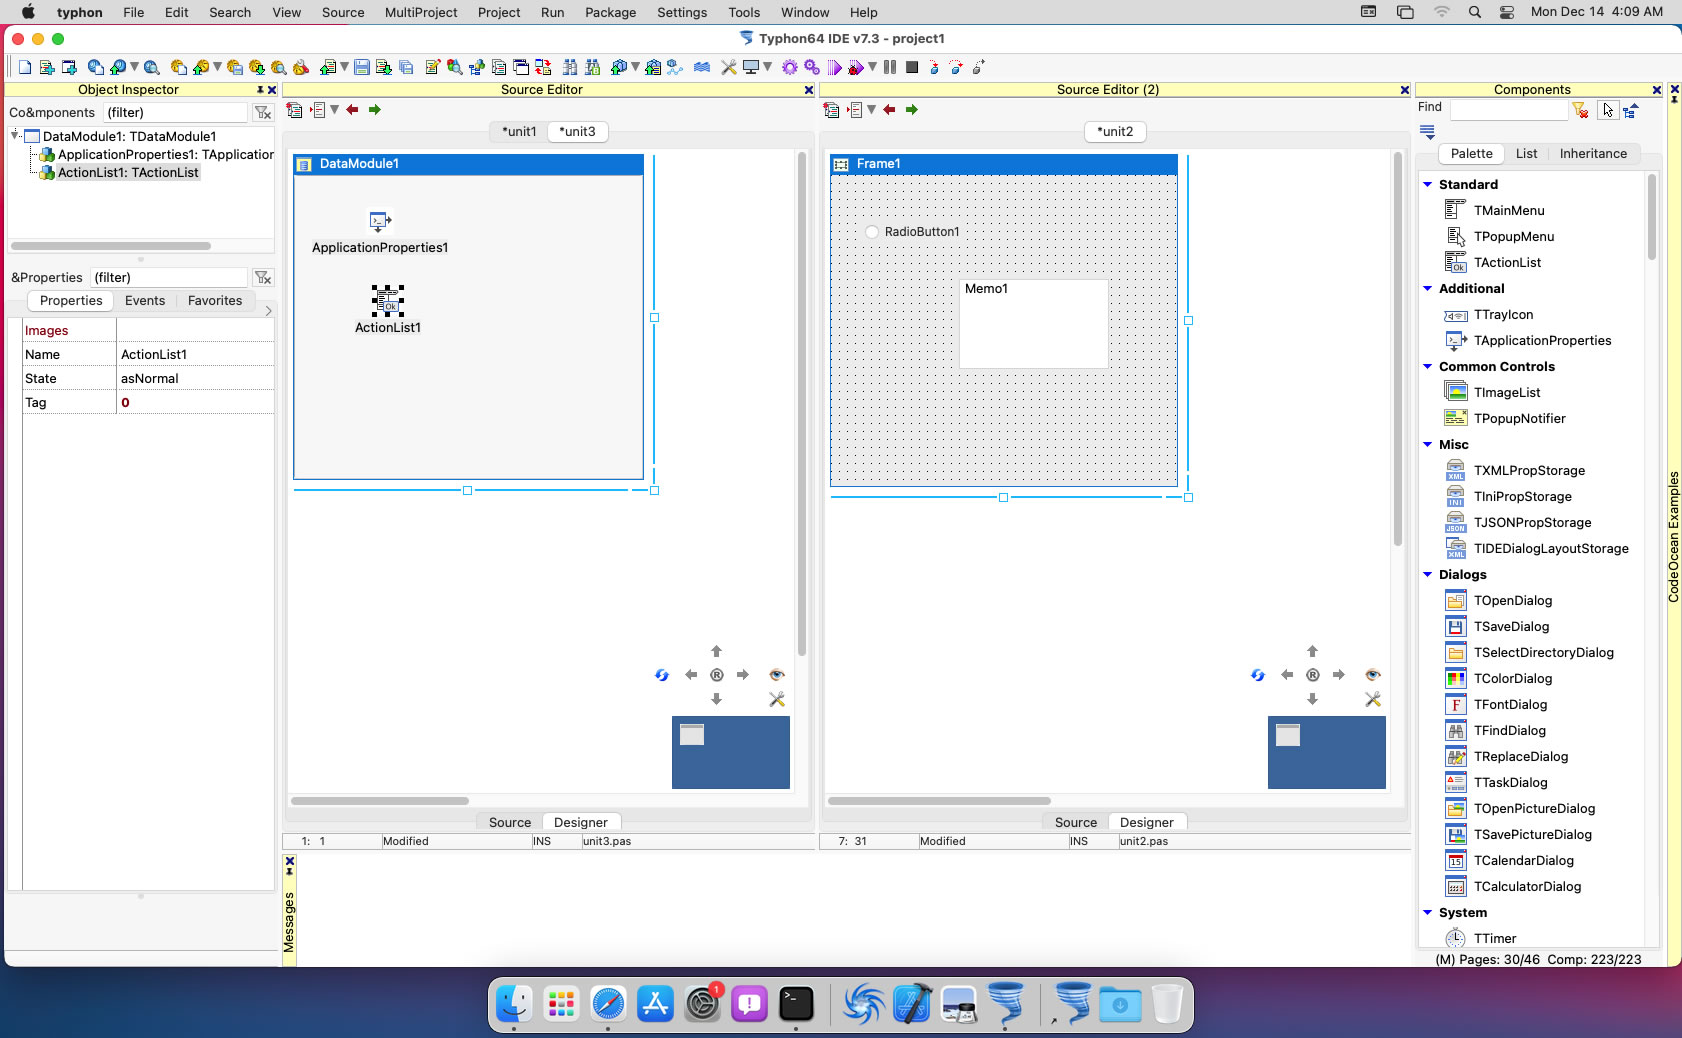Click the State property value asNormal

coord(195,378)
